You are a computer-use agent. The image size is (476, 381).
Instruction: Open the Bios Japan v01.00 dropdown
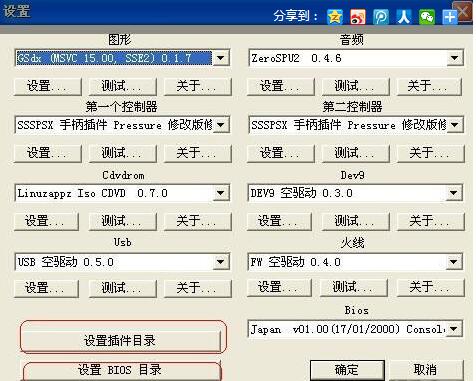[454, 329]
